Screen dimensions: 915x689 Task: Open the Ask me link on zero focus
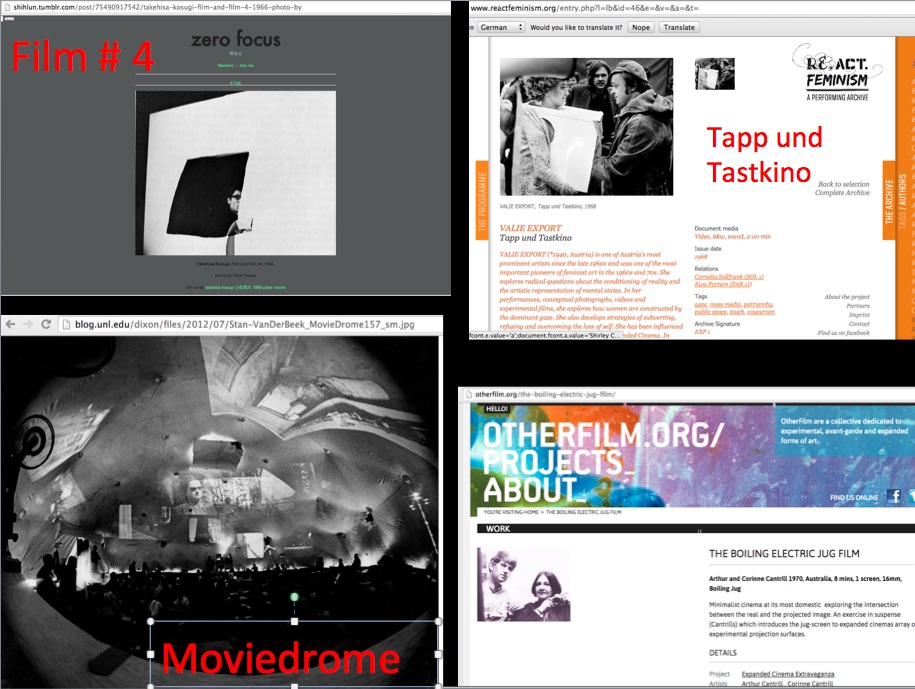point(246,65)
